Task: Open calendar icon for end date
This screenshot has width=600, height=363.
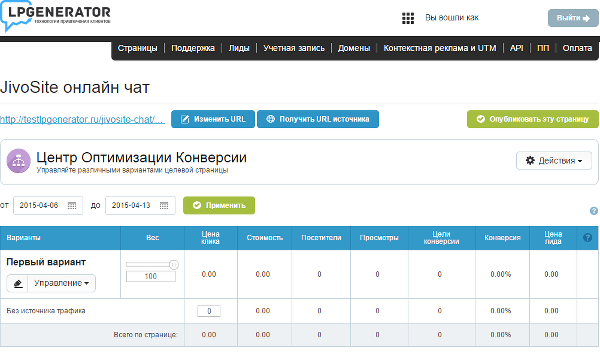Action: (164, 205)
